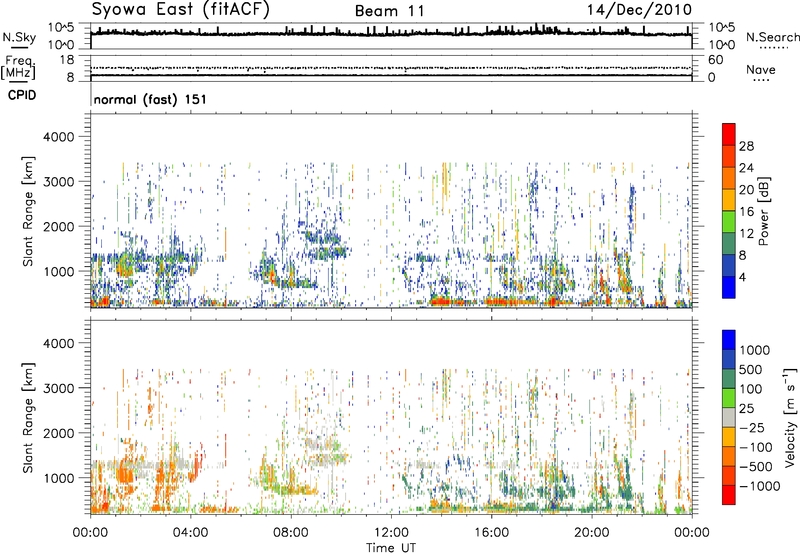Image resolution: width=800 pixels, height=554 pixels.
Task: Click the '08:00' time axis label
Action: point(290,533)
